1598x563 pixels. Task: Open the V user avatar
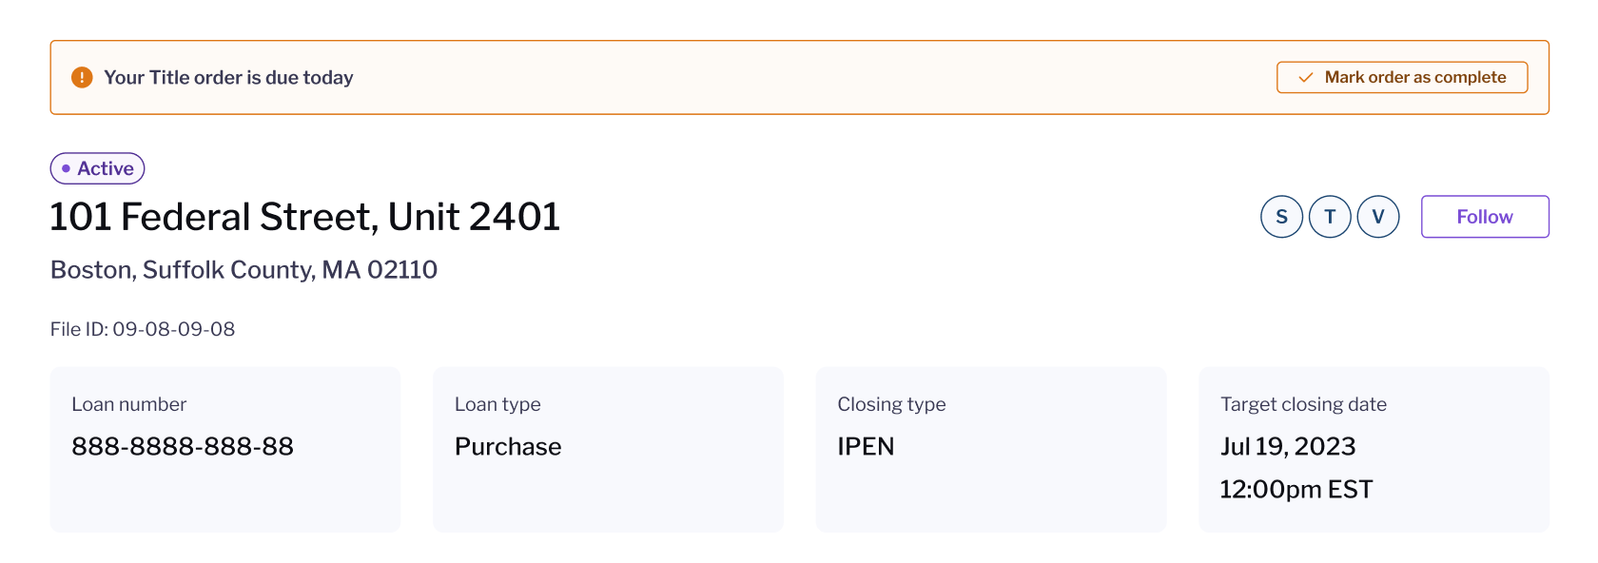(x=1378, y=217)
